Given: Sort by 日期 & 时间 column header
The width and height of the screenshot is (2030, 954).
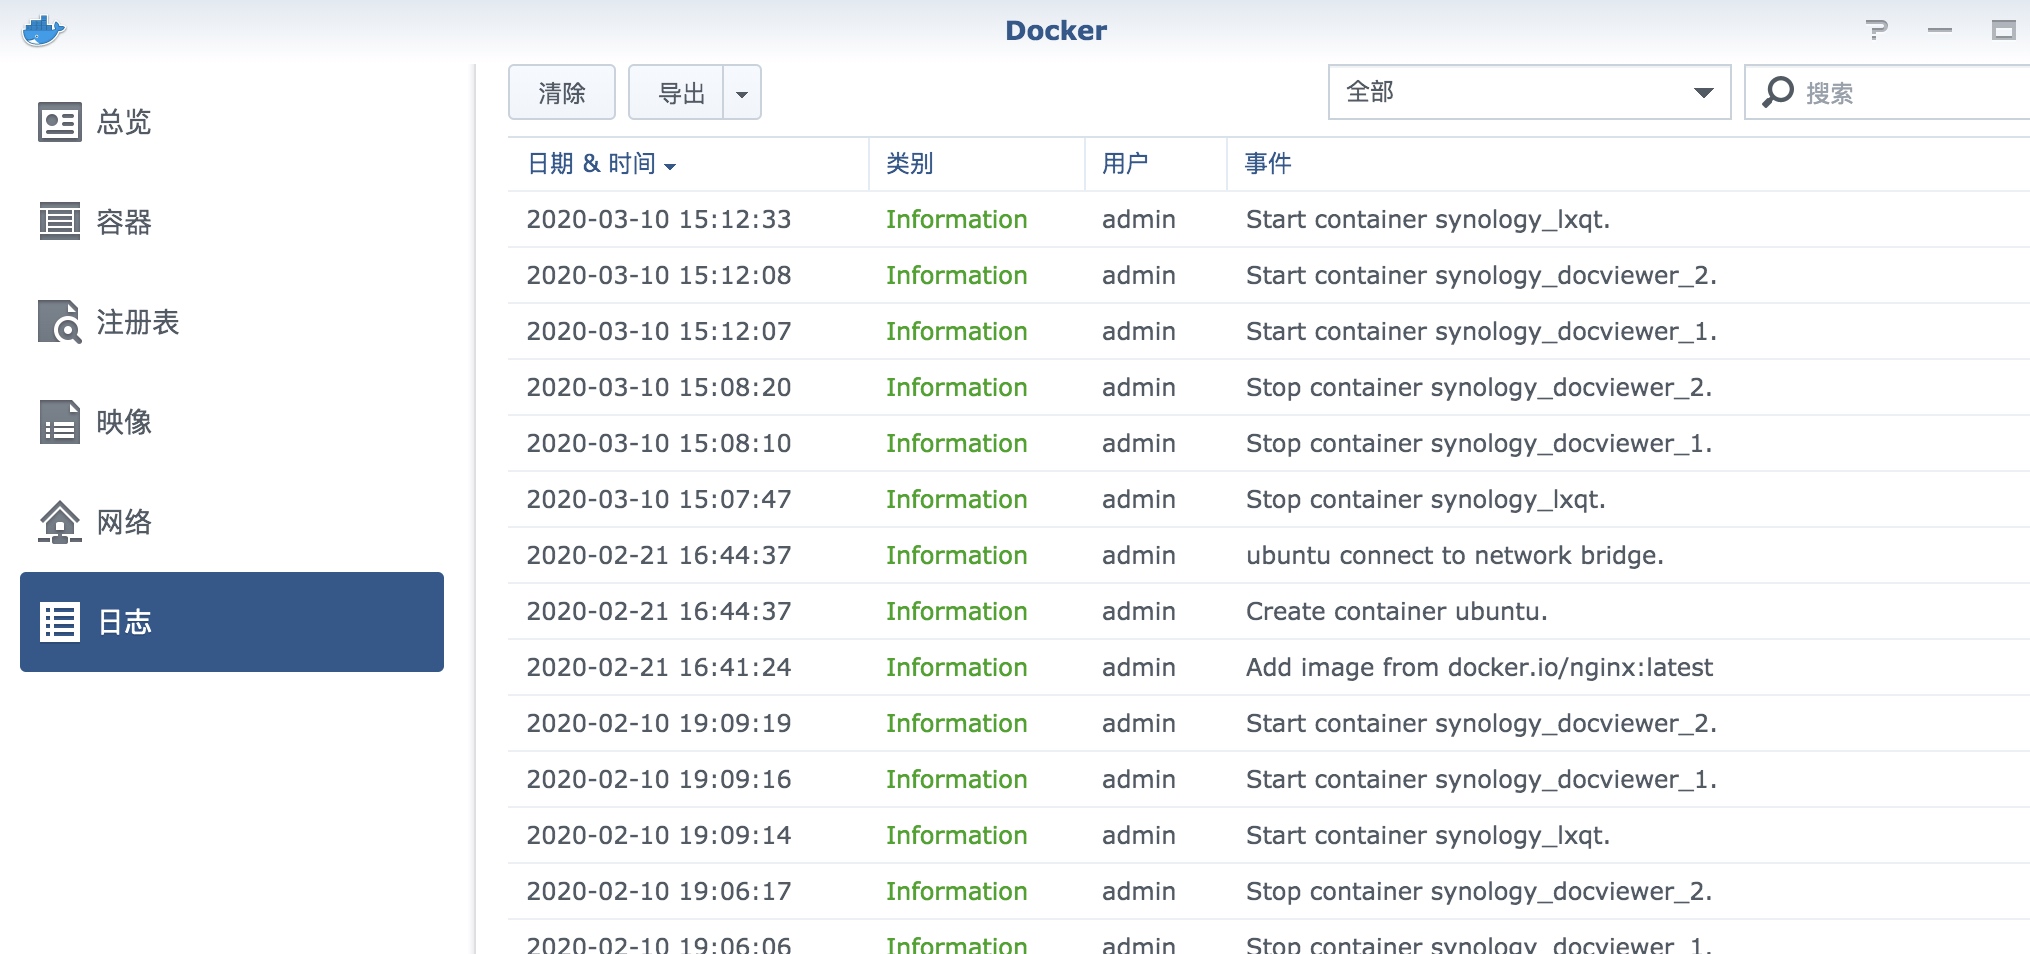Looking at the screenshot, I should pyautogui.click(x=688, y=164).
